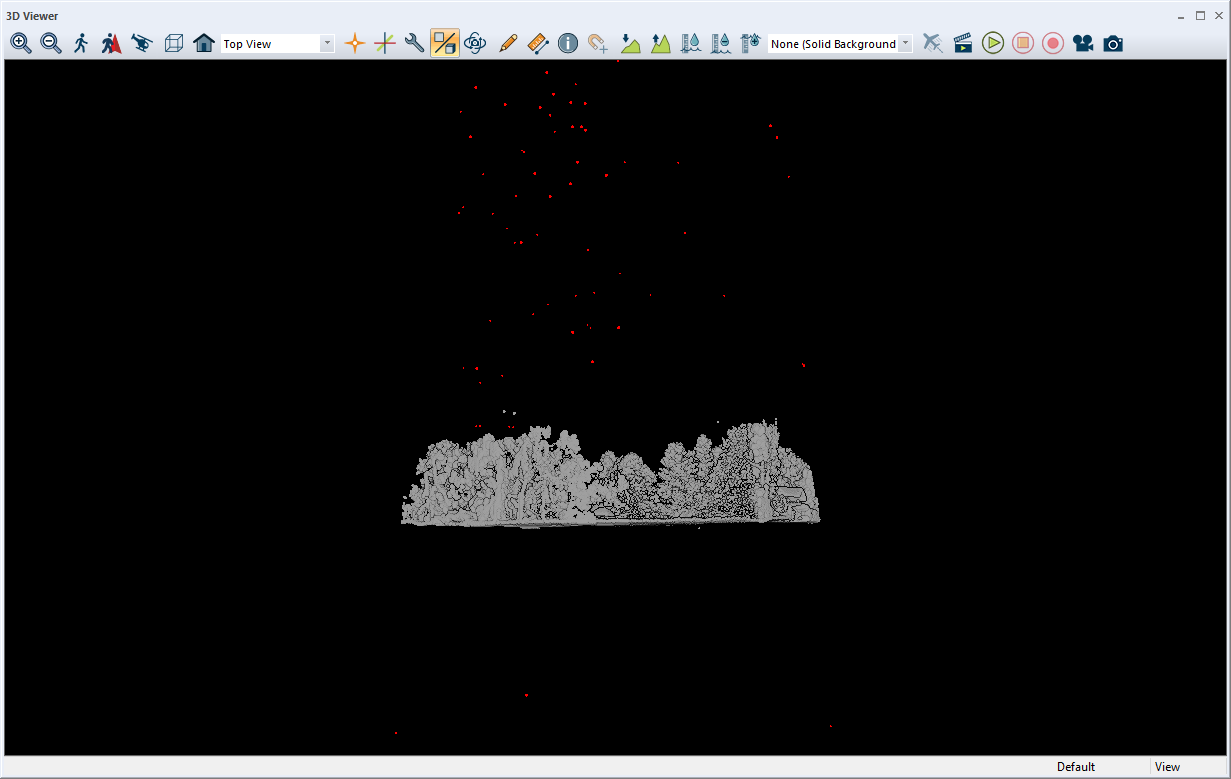Image resolution: width=1231 pixels, height=779 pixels.
Task: Open the 3D viewer settings wrench
Action: pos(413,43)
